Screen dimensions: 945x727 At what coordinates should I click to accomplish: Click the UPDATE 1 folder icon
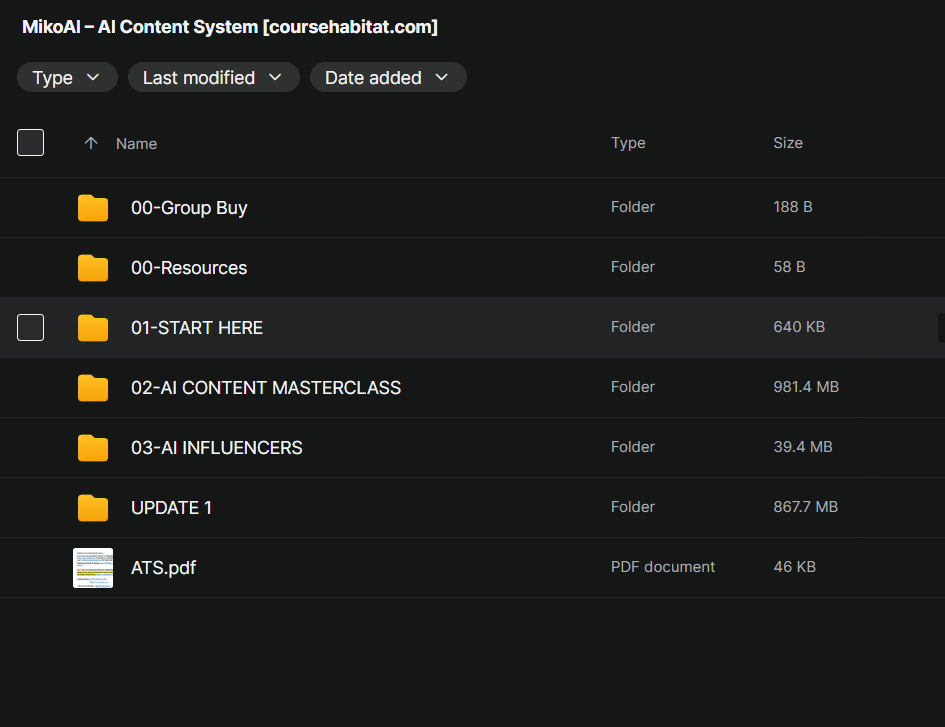93,508
